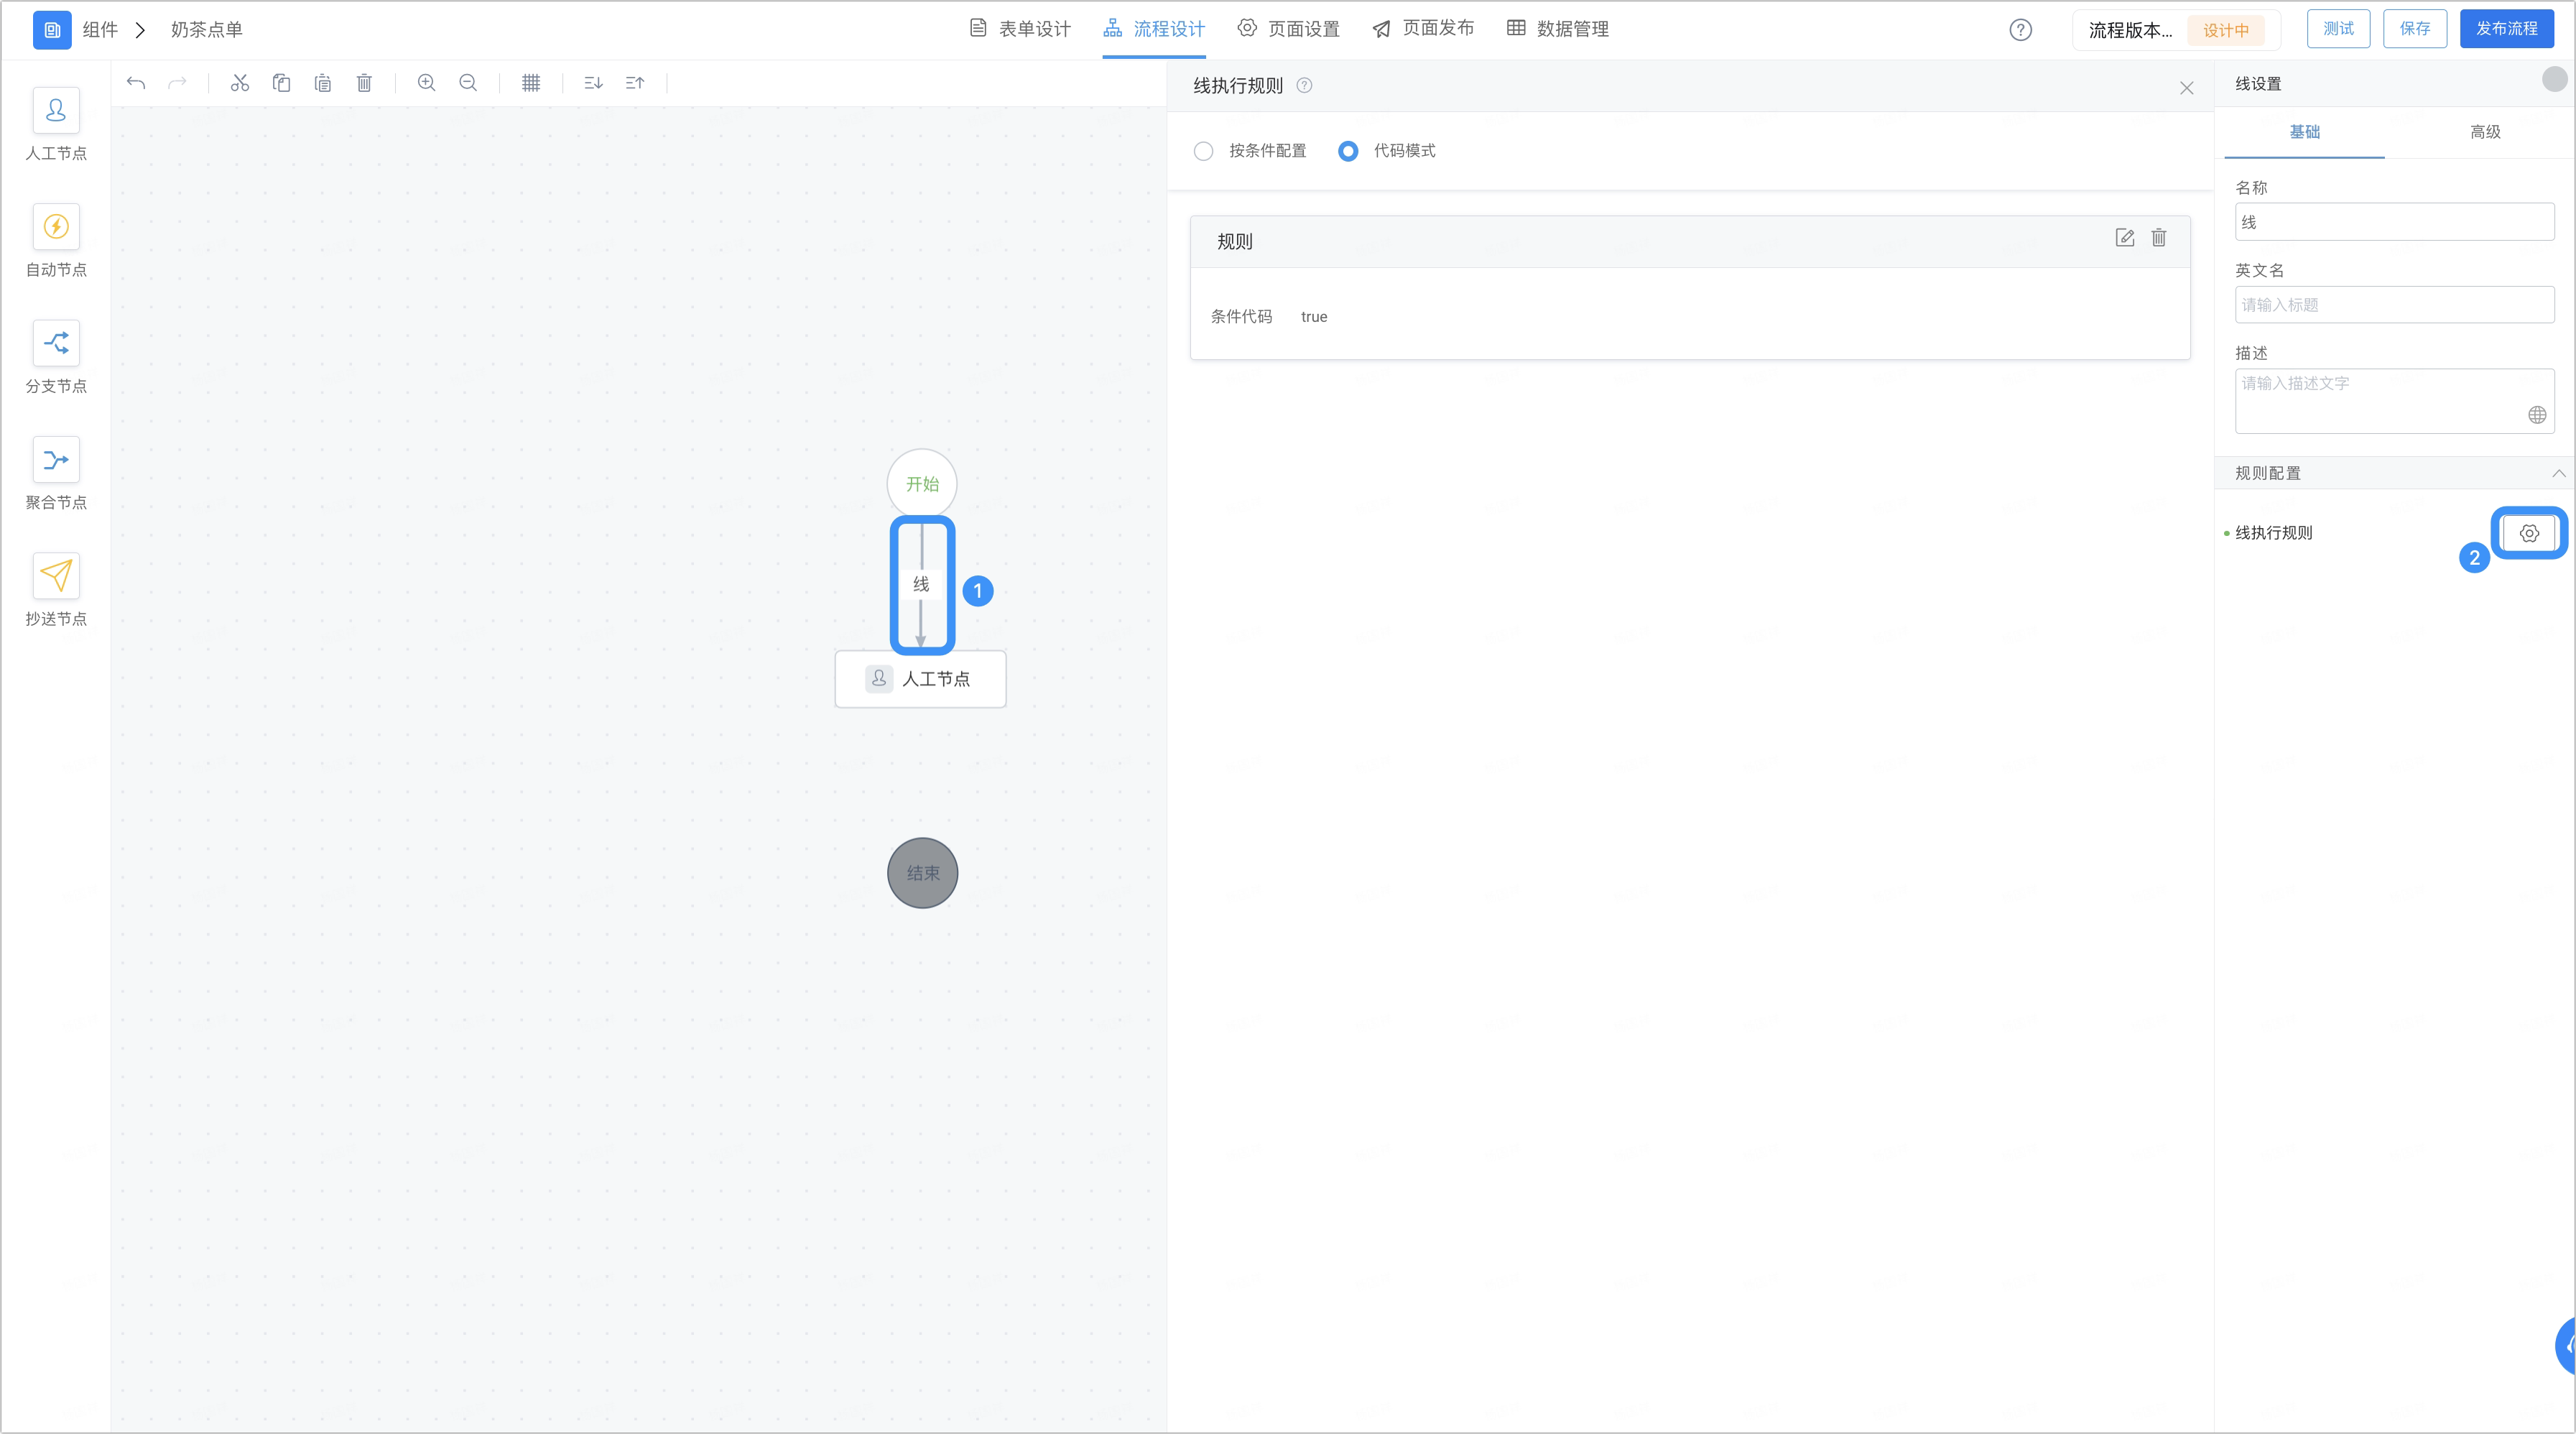
Task: Click the 保存 button
Action: 2415,29
